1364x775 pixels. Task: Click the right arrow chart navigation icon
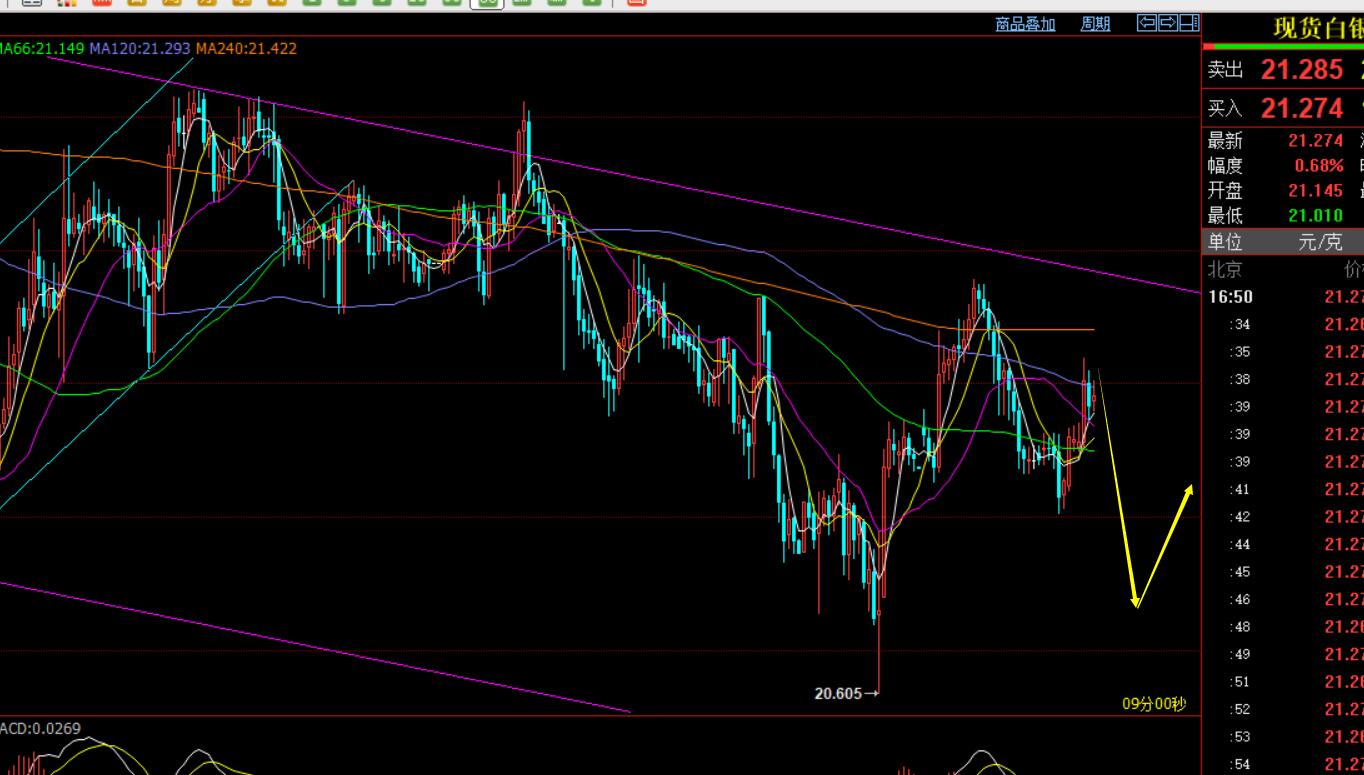pyautogui.click(x=1168, y=23)
